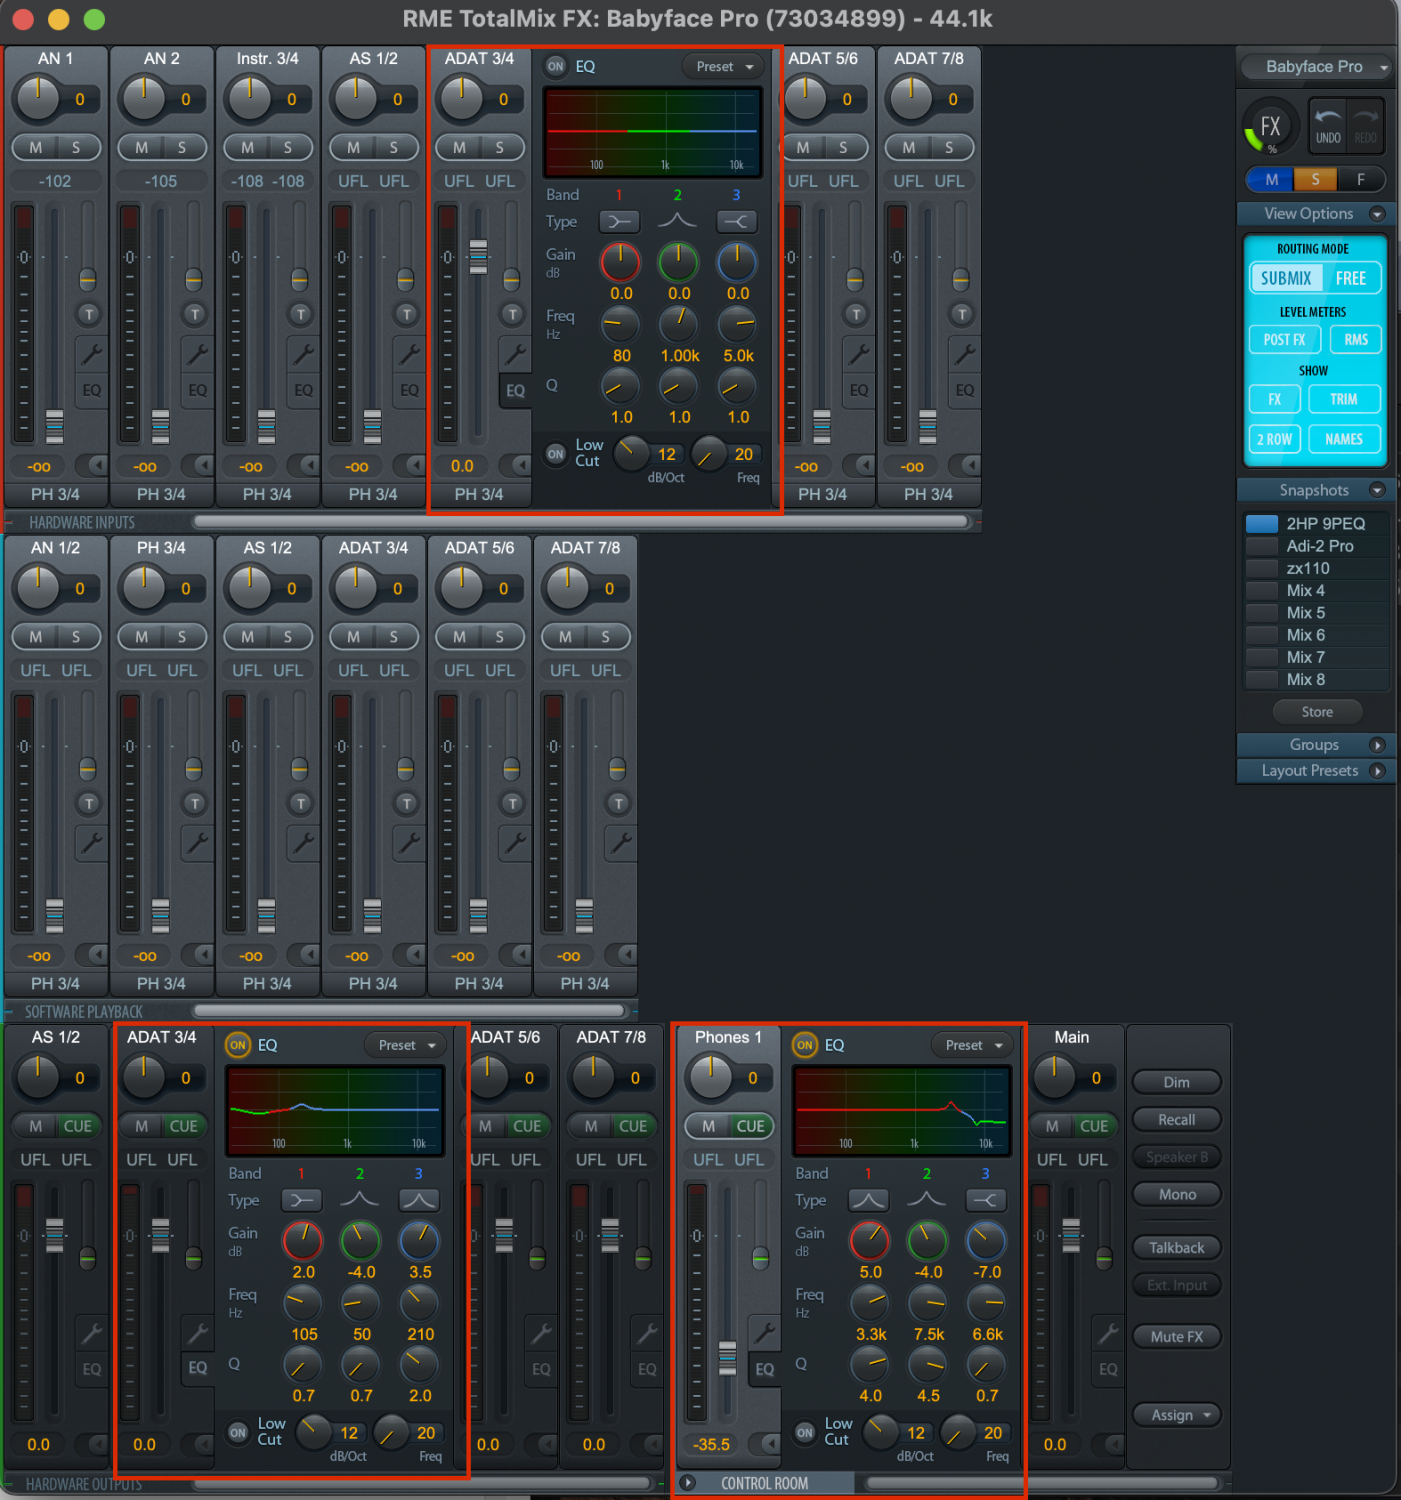Image resolution: width=1401 pixels, height=1500 pixels.
Task: Select Band 1 filter type in ADAT 3/4 input EQ
Action: pos(619,221)
